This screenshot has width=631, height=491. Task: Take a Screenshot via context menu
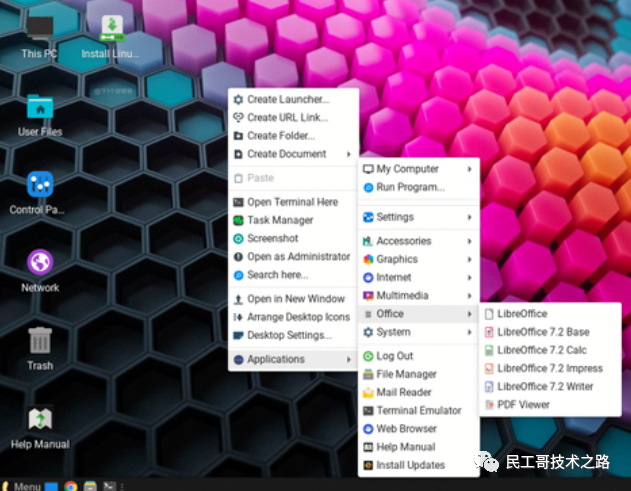click(x=293, y=238)
